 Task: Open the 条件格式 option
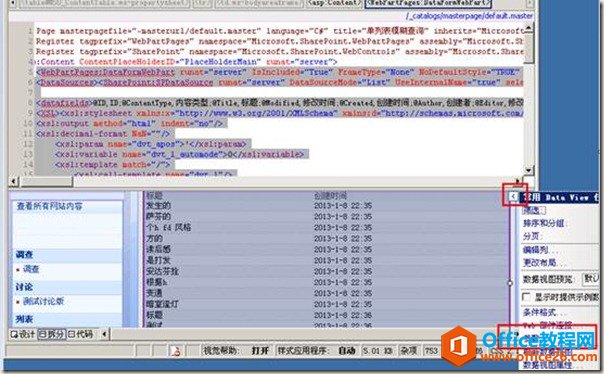pos(541,312)
